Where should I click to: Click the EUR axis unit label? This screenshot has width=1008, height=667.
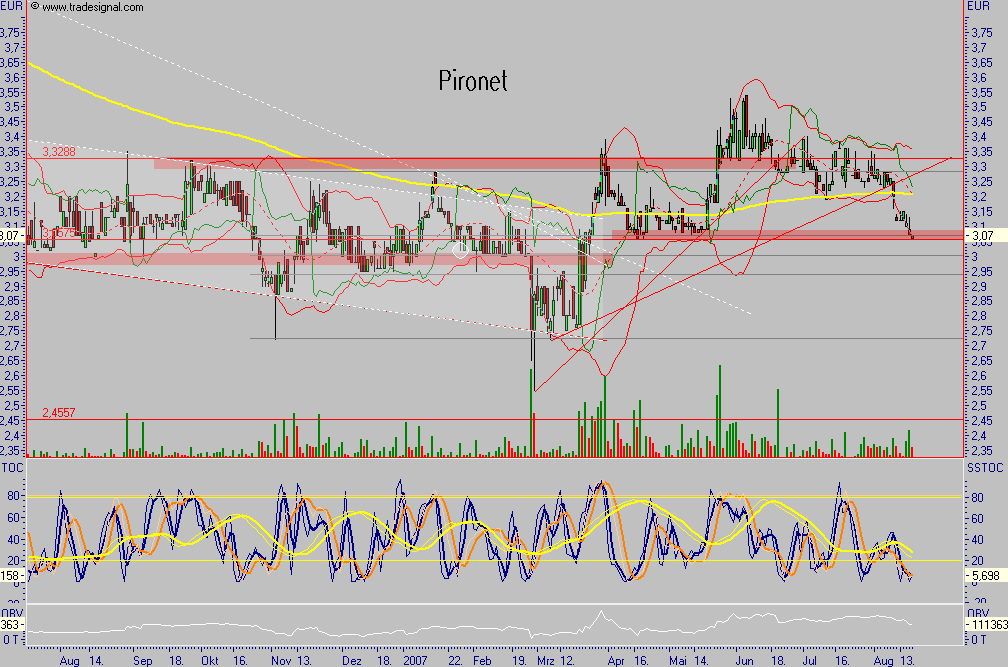pos(10,5)
